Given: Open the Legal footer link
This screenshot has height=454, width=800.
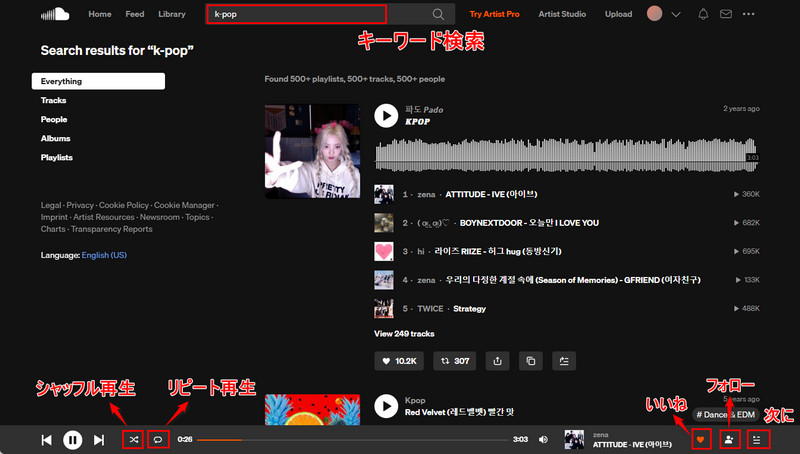Looking at the screenshot, I should point(51,205).
